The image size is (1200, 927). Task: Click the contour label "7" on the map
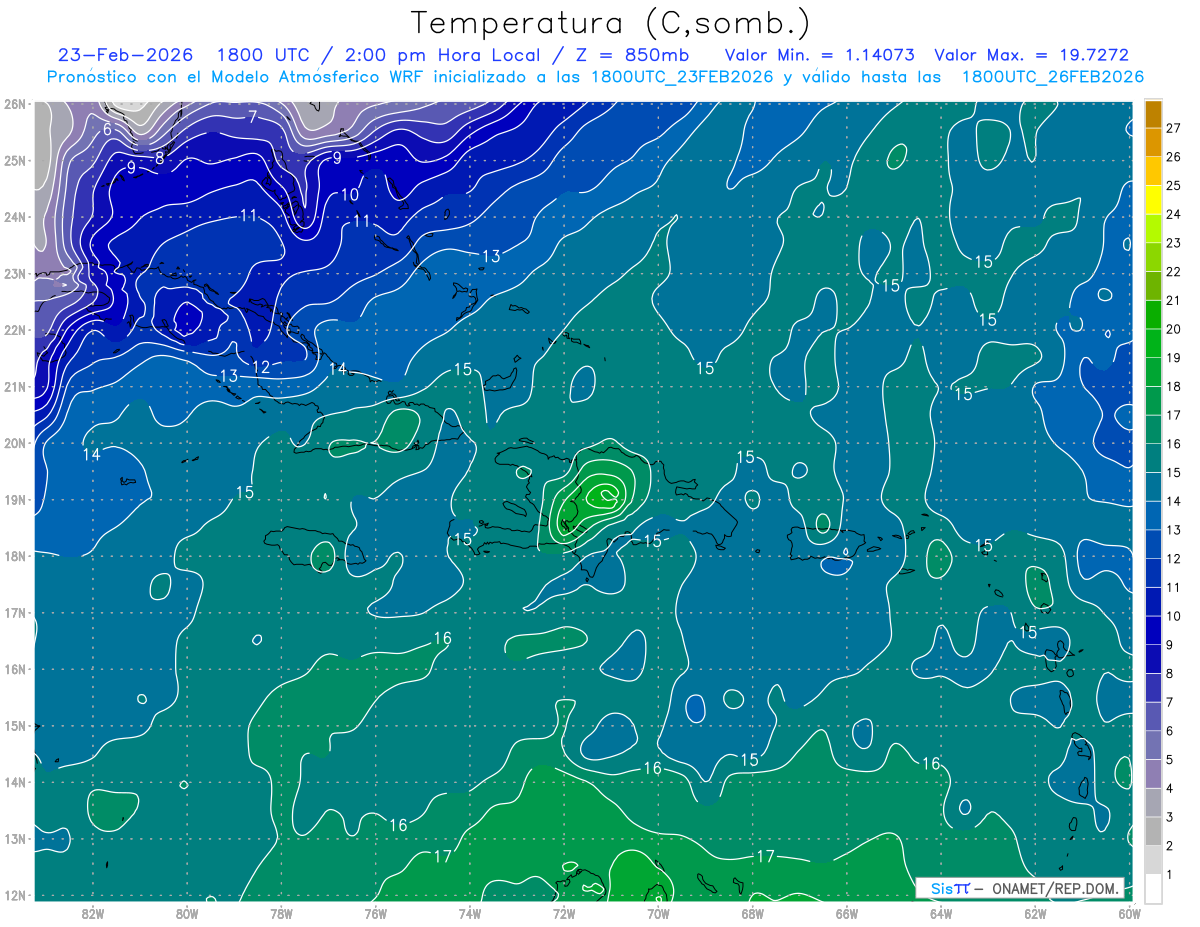tap(253, 117)
